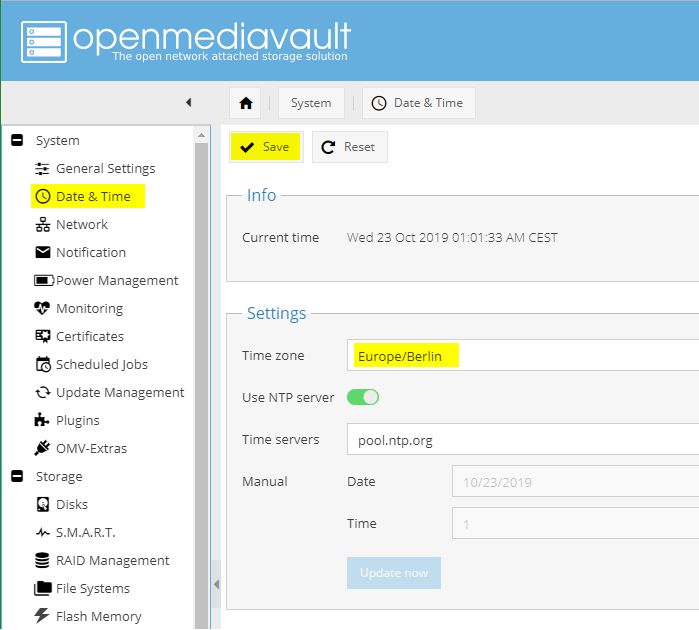Open the Time zone combo box

click(x=523, y=355)
